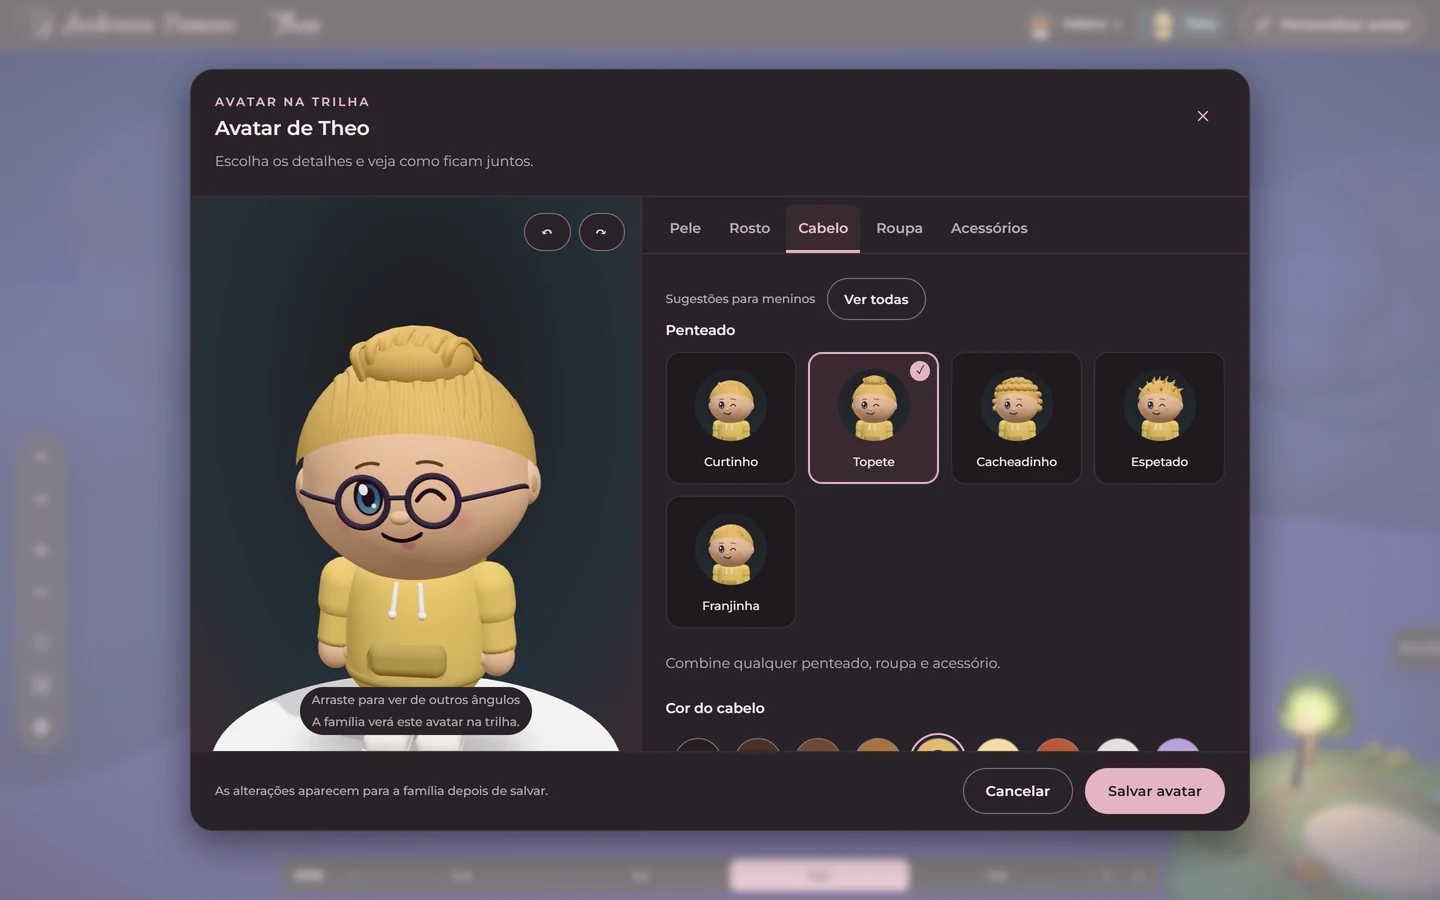The width and height of the screenshot is (1440, 900).
Task: Pick the purple hair color swatch
Action: [1178, 745]
